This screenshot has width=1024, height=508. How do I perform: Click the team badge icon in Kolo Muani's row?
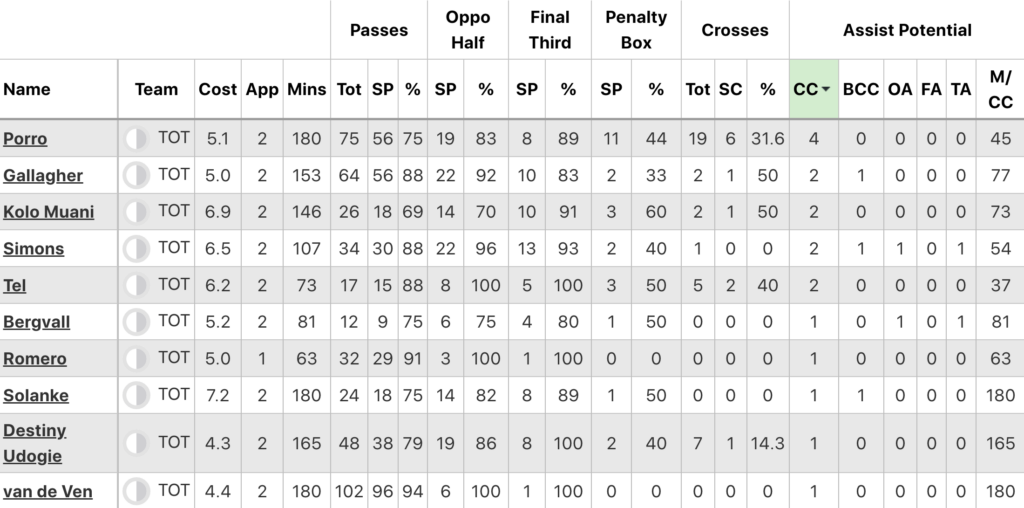coord(136,212)
